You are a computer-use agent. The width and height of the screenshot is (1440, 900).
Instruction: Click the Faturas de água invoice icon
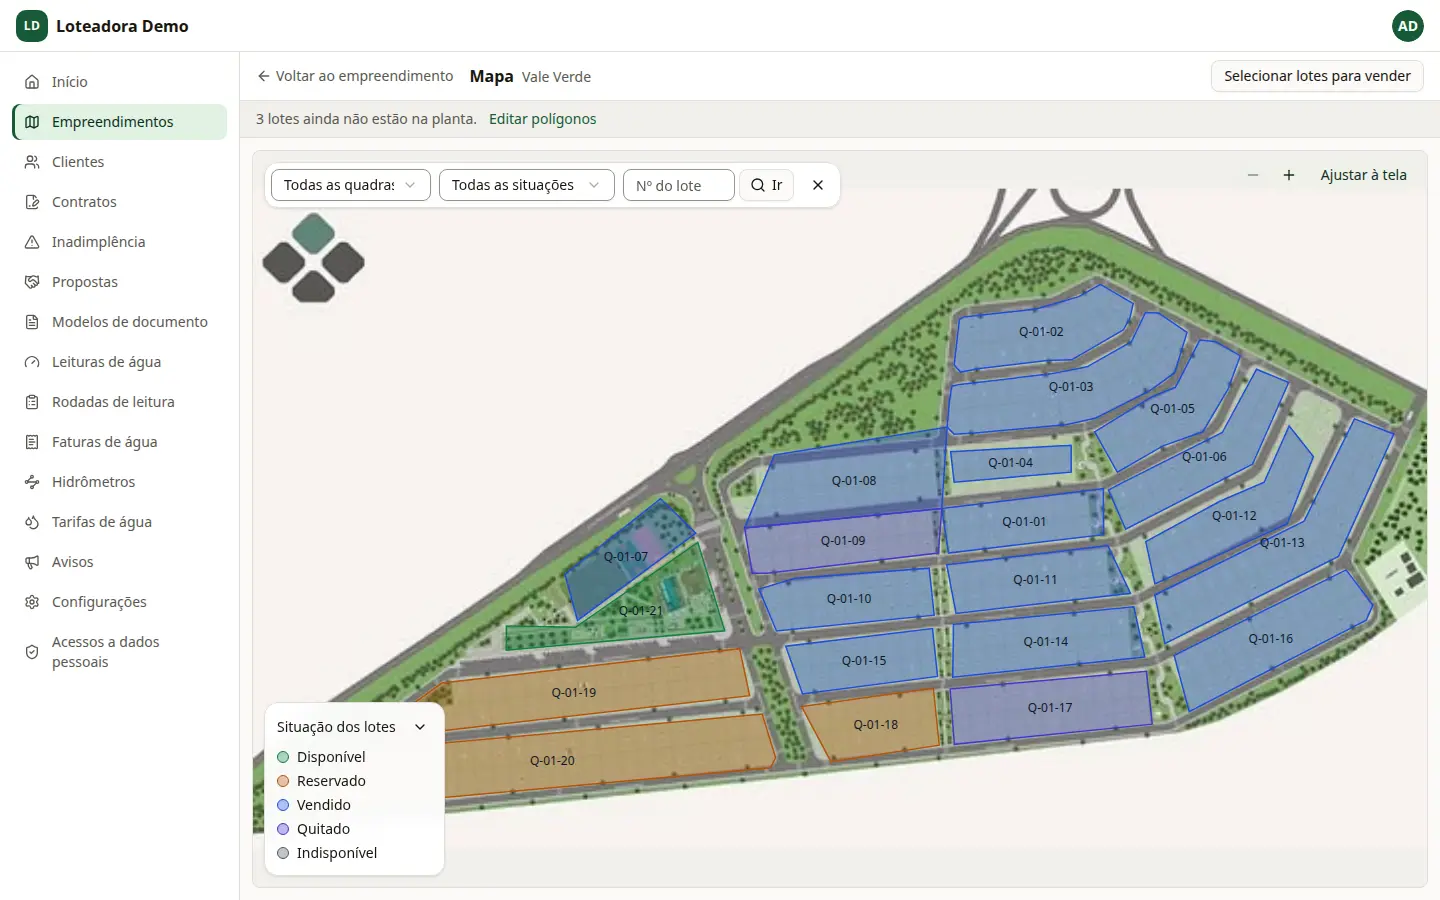tap(32, 442)
